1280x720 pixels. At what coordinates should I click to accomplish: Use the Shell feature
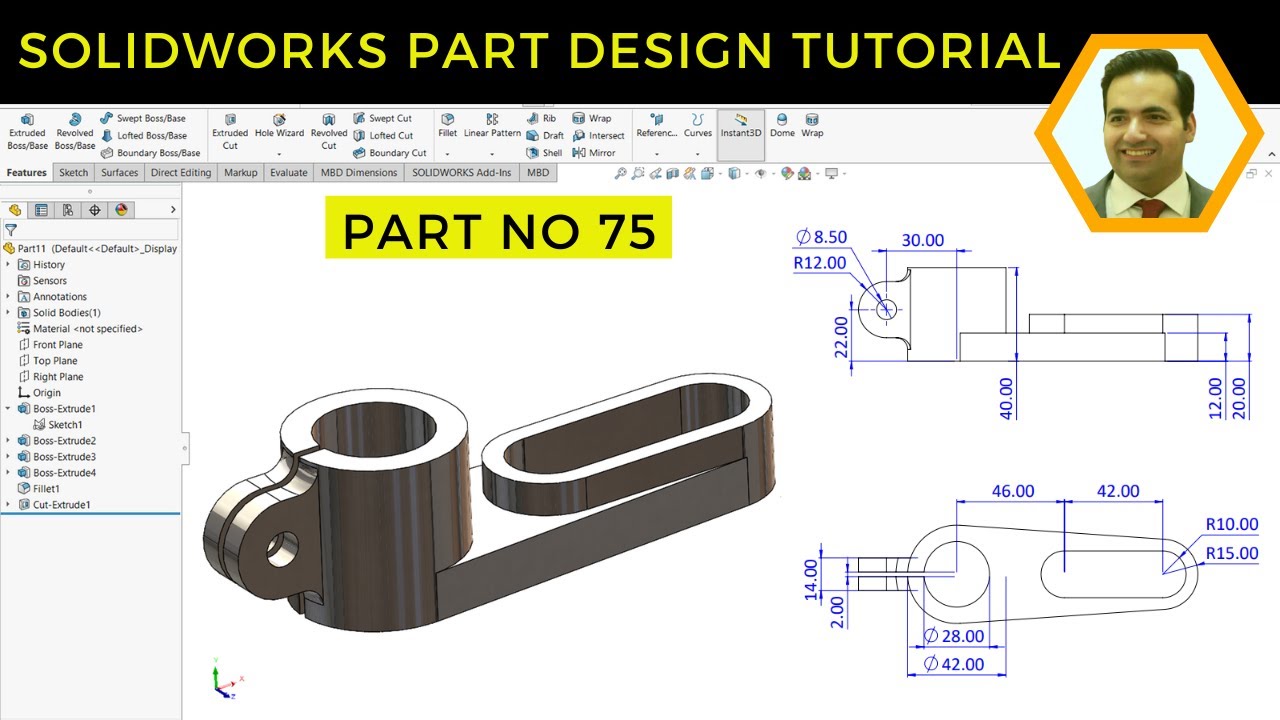click(x=544, y=153)
